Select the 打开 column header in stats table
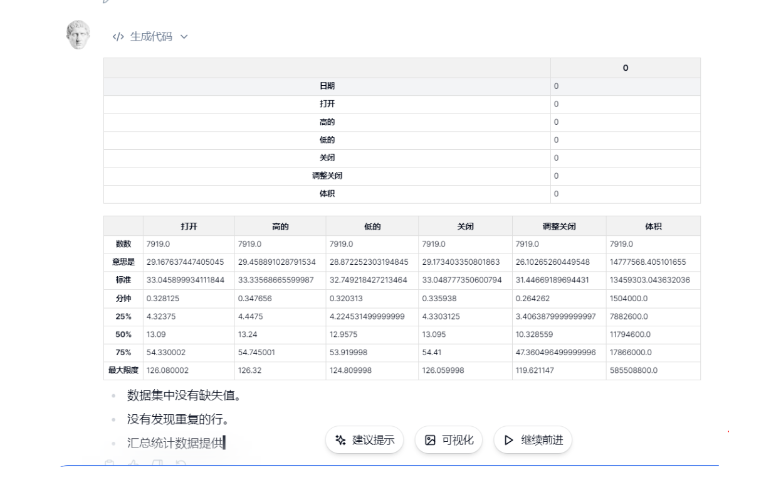The height and width of the screenshot is (488, 783). pyautogui.click(x=187, y=226)
